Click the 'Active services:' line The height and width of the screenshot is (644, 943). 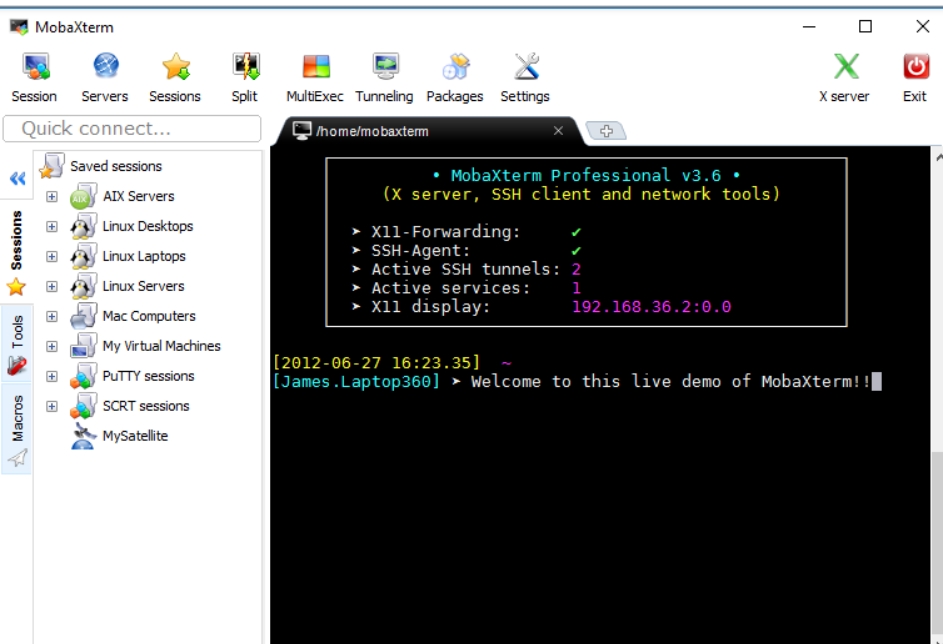[x=466, y=288]
